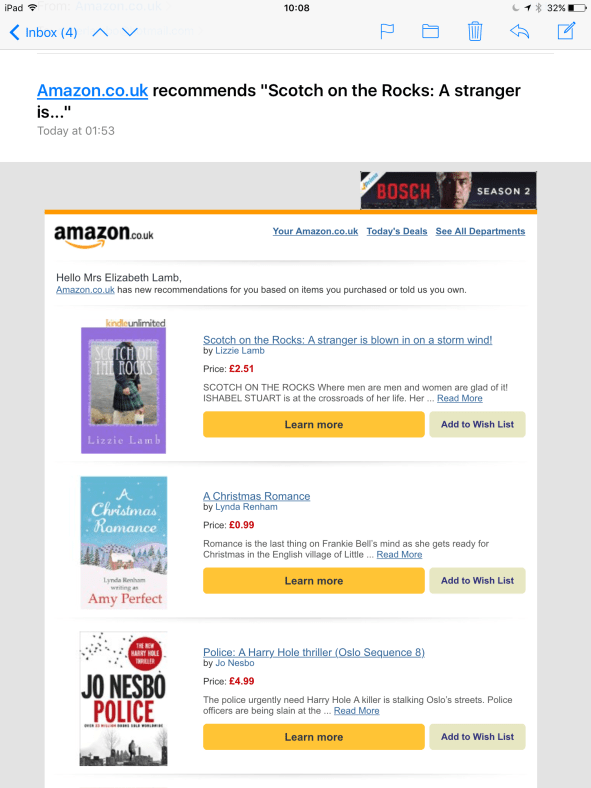Move email to a folder
Screen dimensions: 591x788
[x=430, y=32]
